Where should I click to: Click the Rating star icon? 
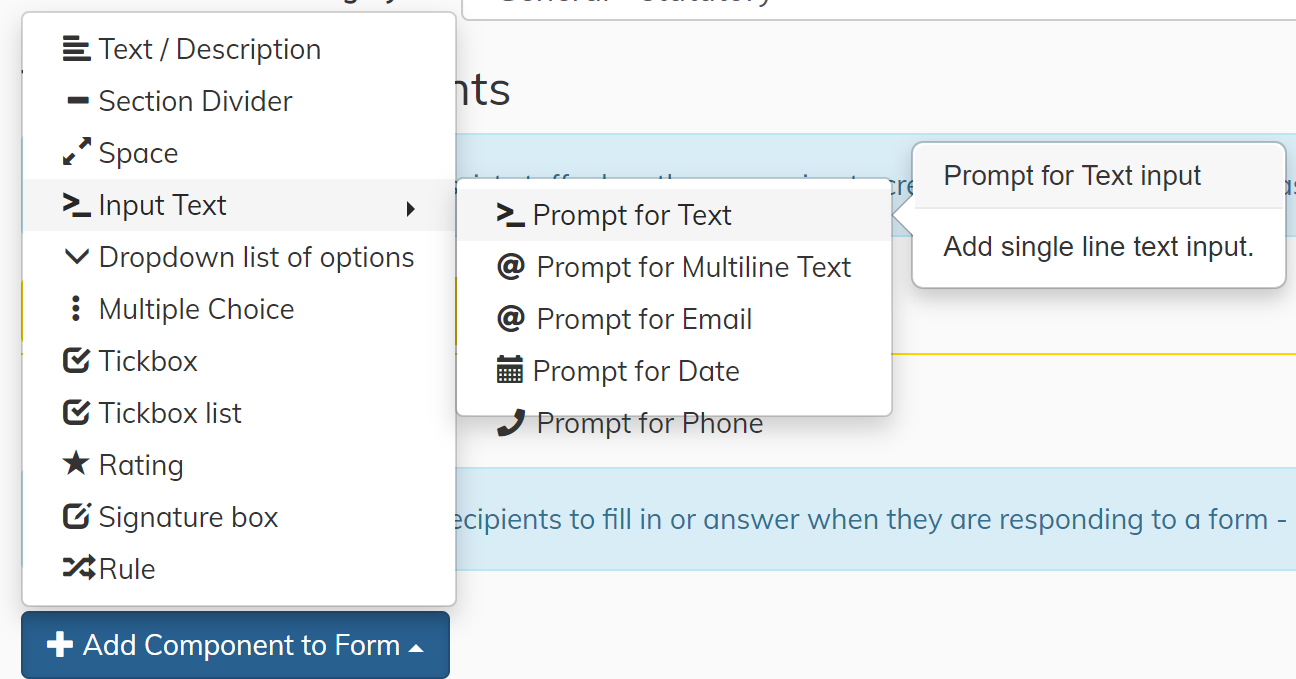click(76, 465)
